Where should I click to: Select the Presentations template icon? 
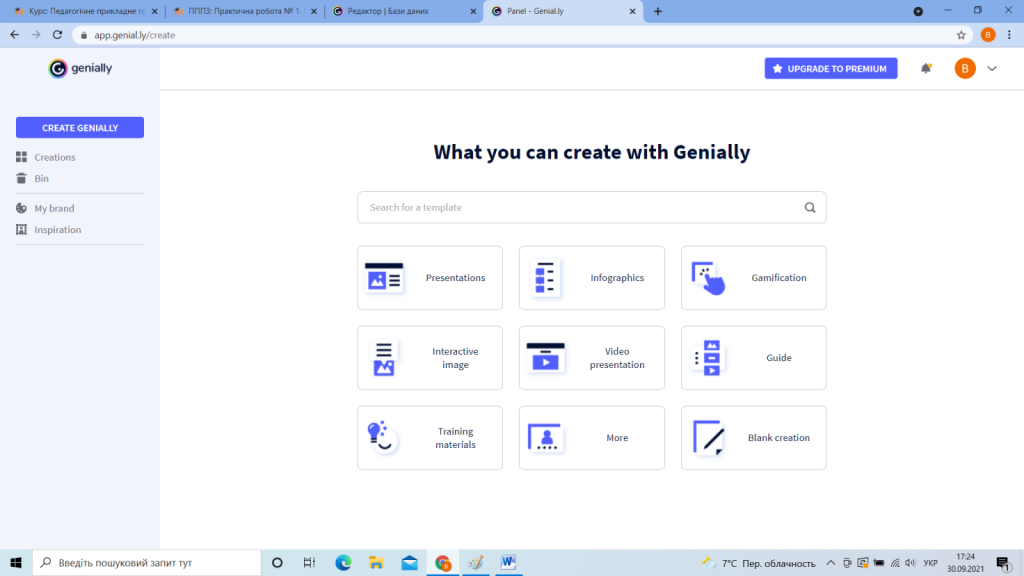coord(384,278)
